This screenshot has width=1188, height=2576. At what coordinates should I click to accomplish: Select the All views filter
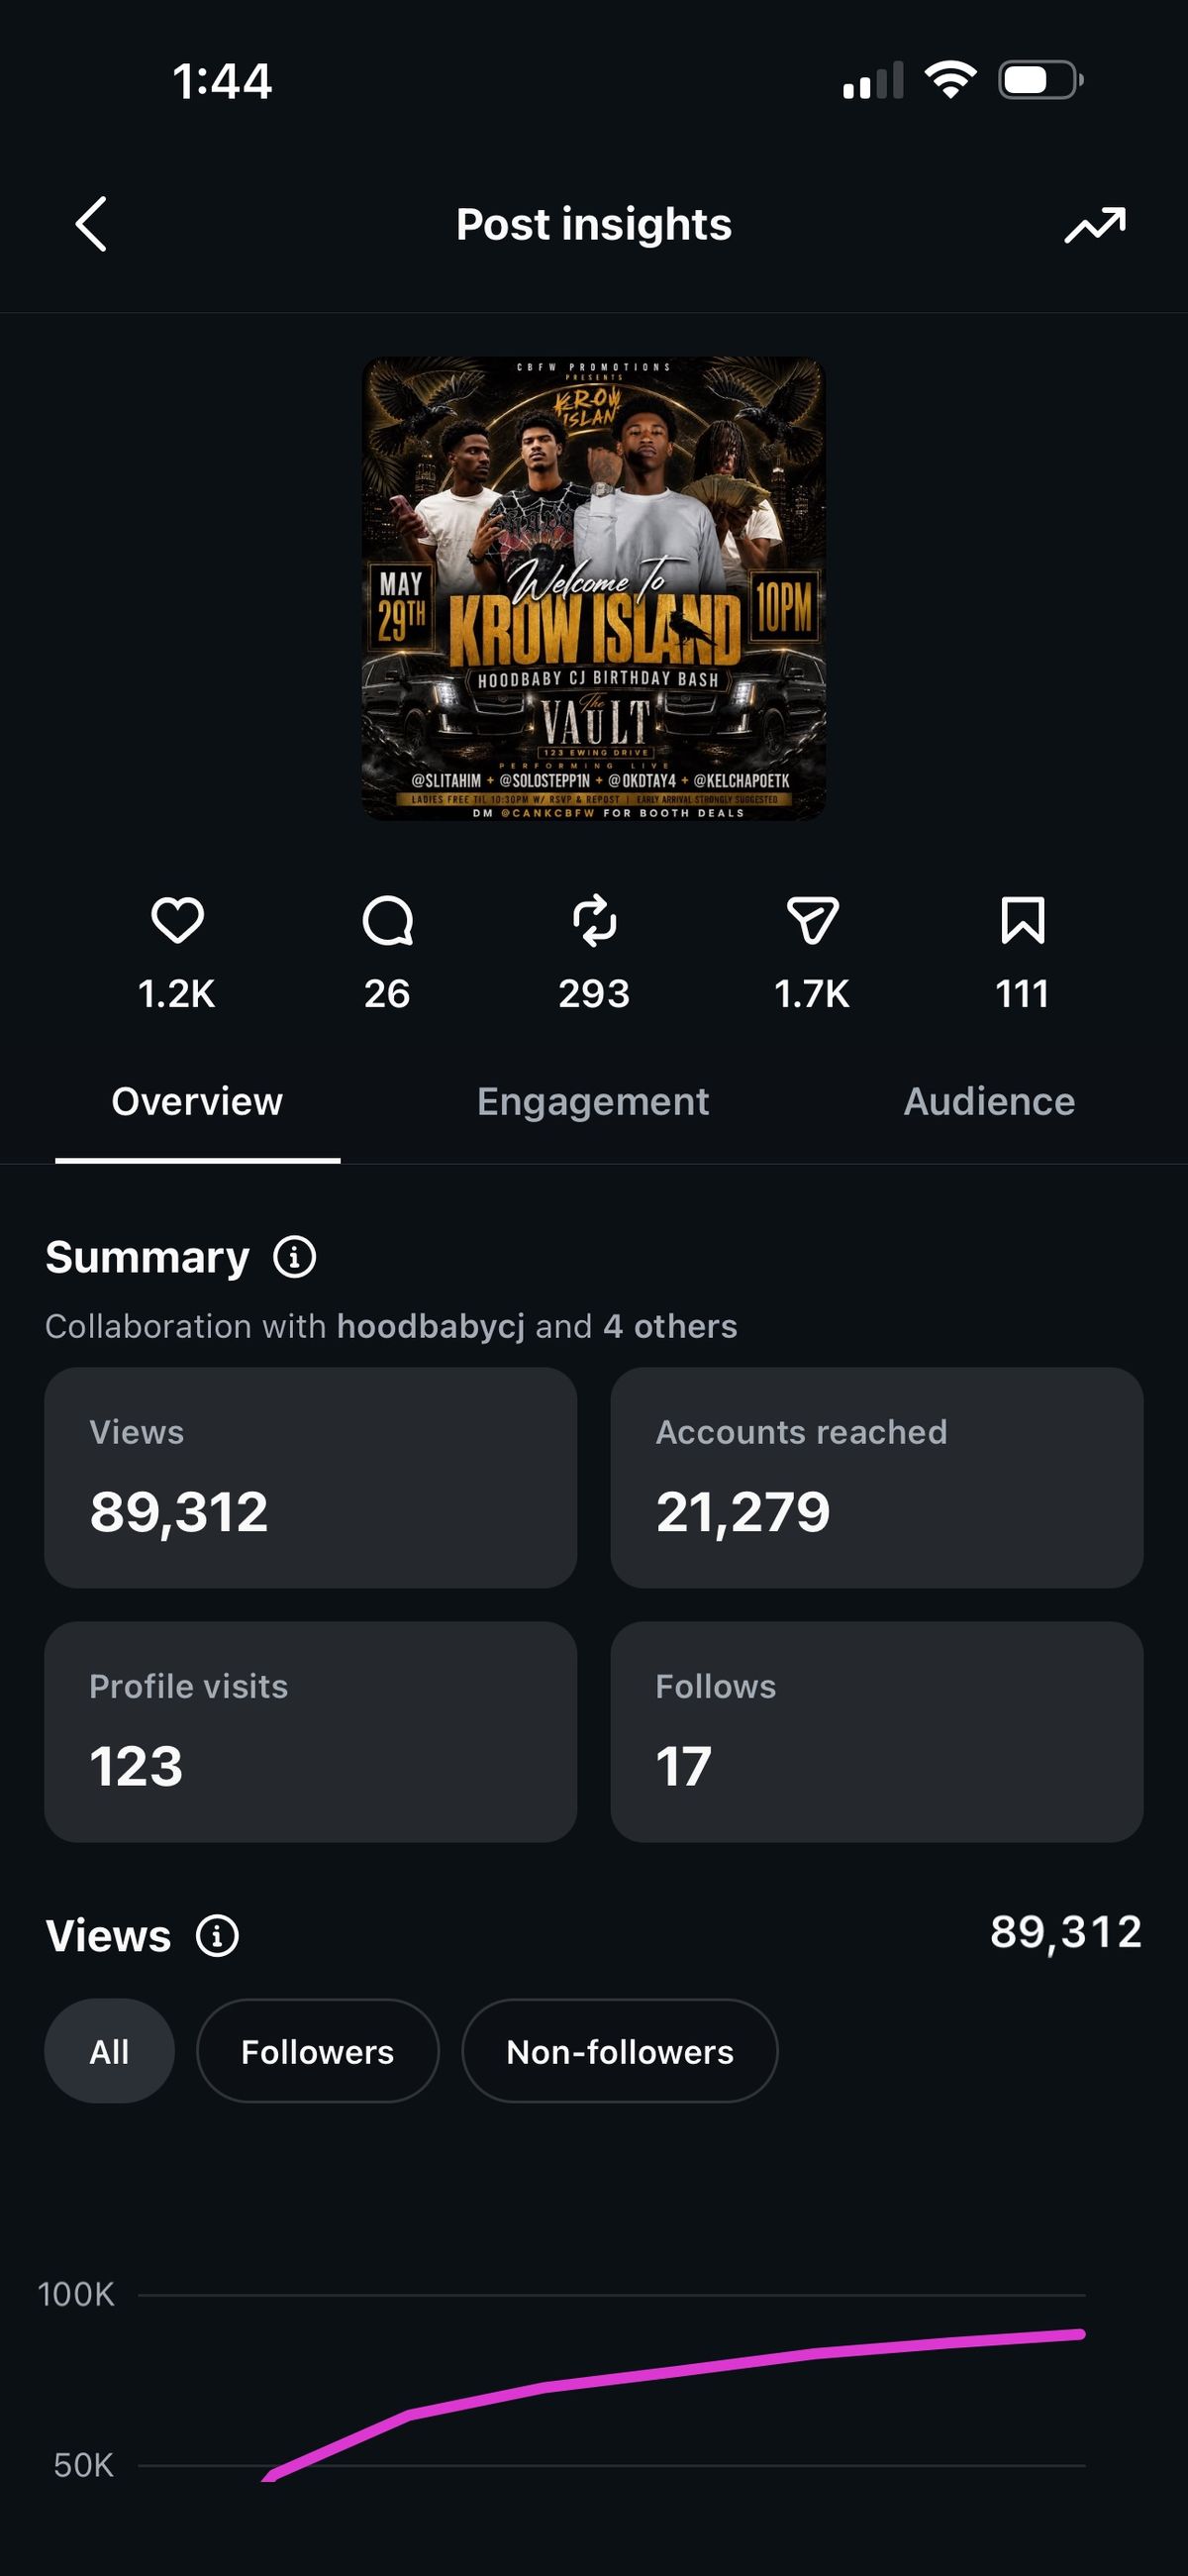click(x=109, y=2051)
